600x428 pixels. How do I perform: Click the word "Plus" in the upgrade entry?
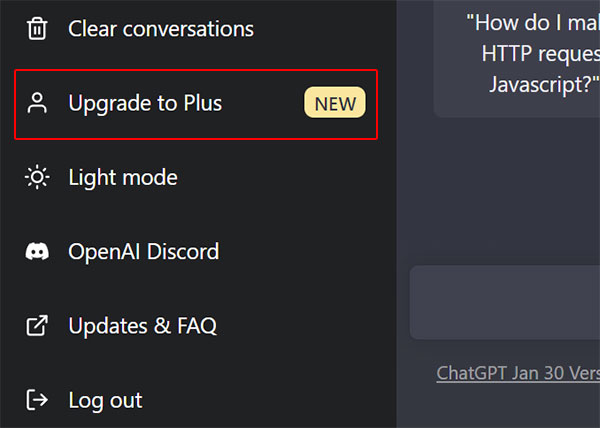click(203, 103)
